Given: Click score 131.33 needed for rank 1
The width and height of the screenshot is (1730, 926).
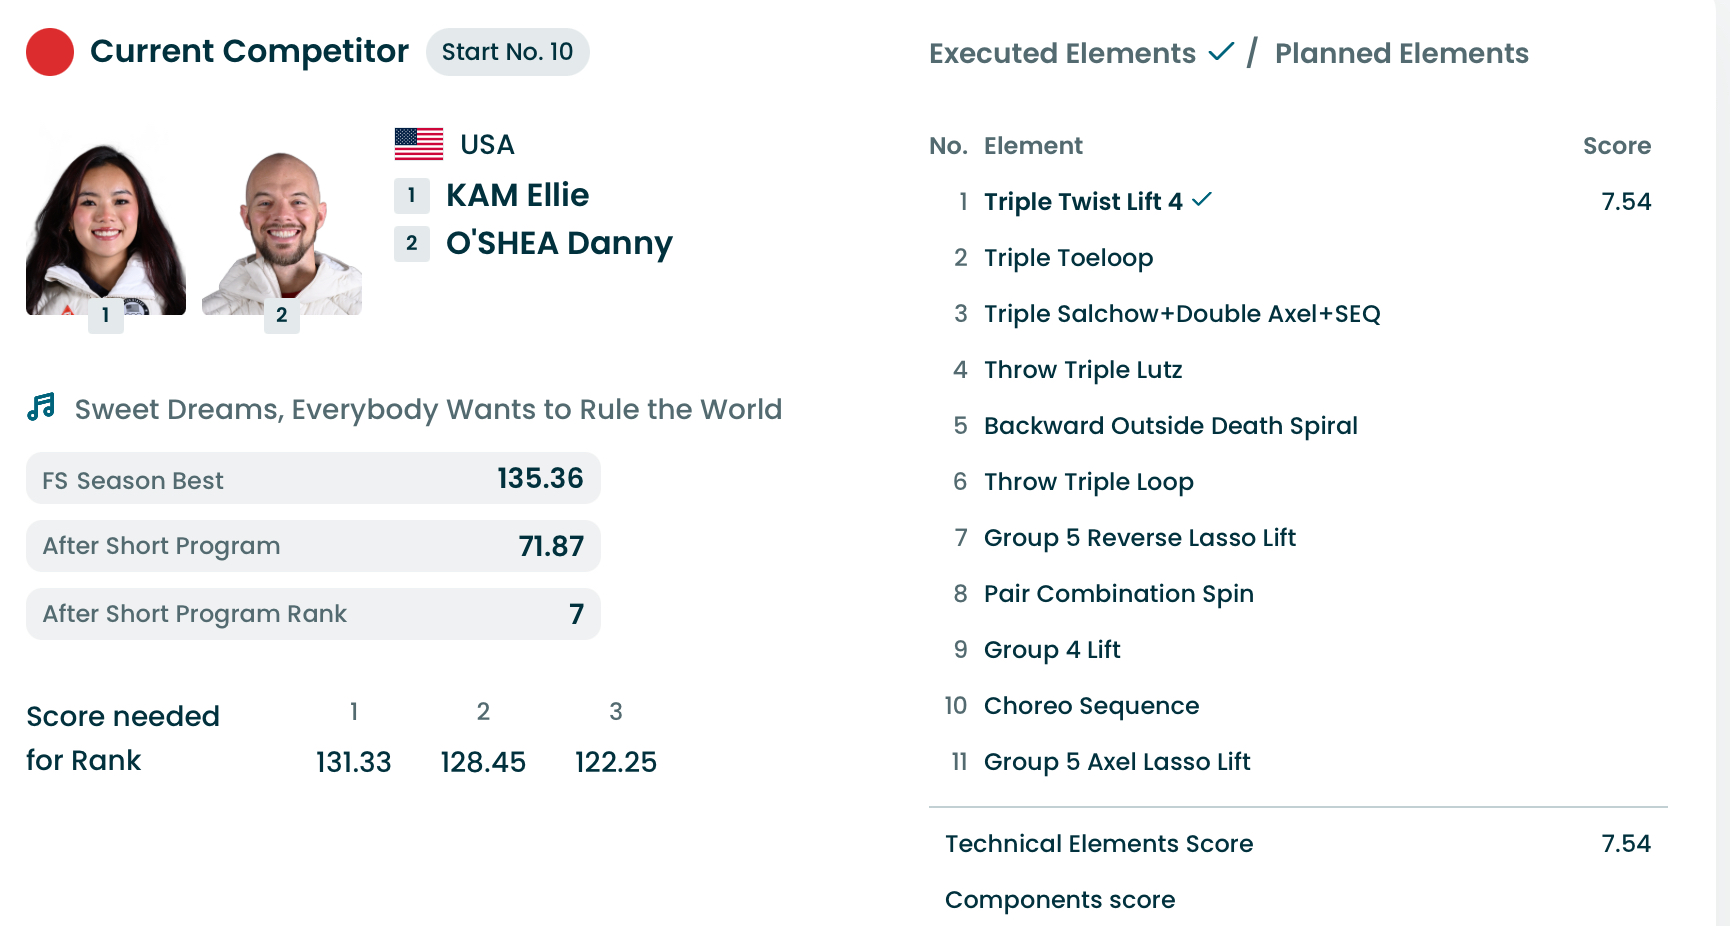Looking at the screenshot, I should click(354, 762).
